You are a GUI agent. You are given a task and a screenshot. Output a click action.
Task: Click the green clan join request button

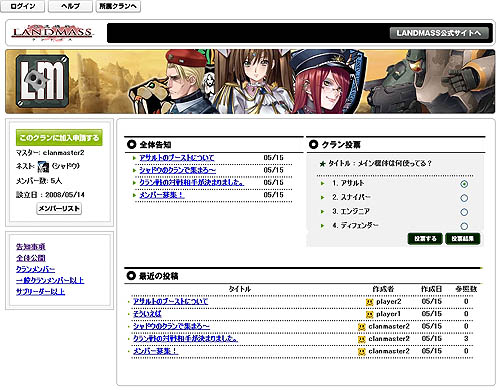[59, 138]
